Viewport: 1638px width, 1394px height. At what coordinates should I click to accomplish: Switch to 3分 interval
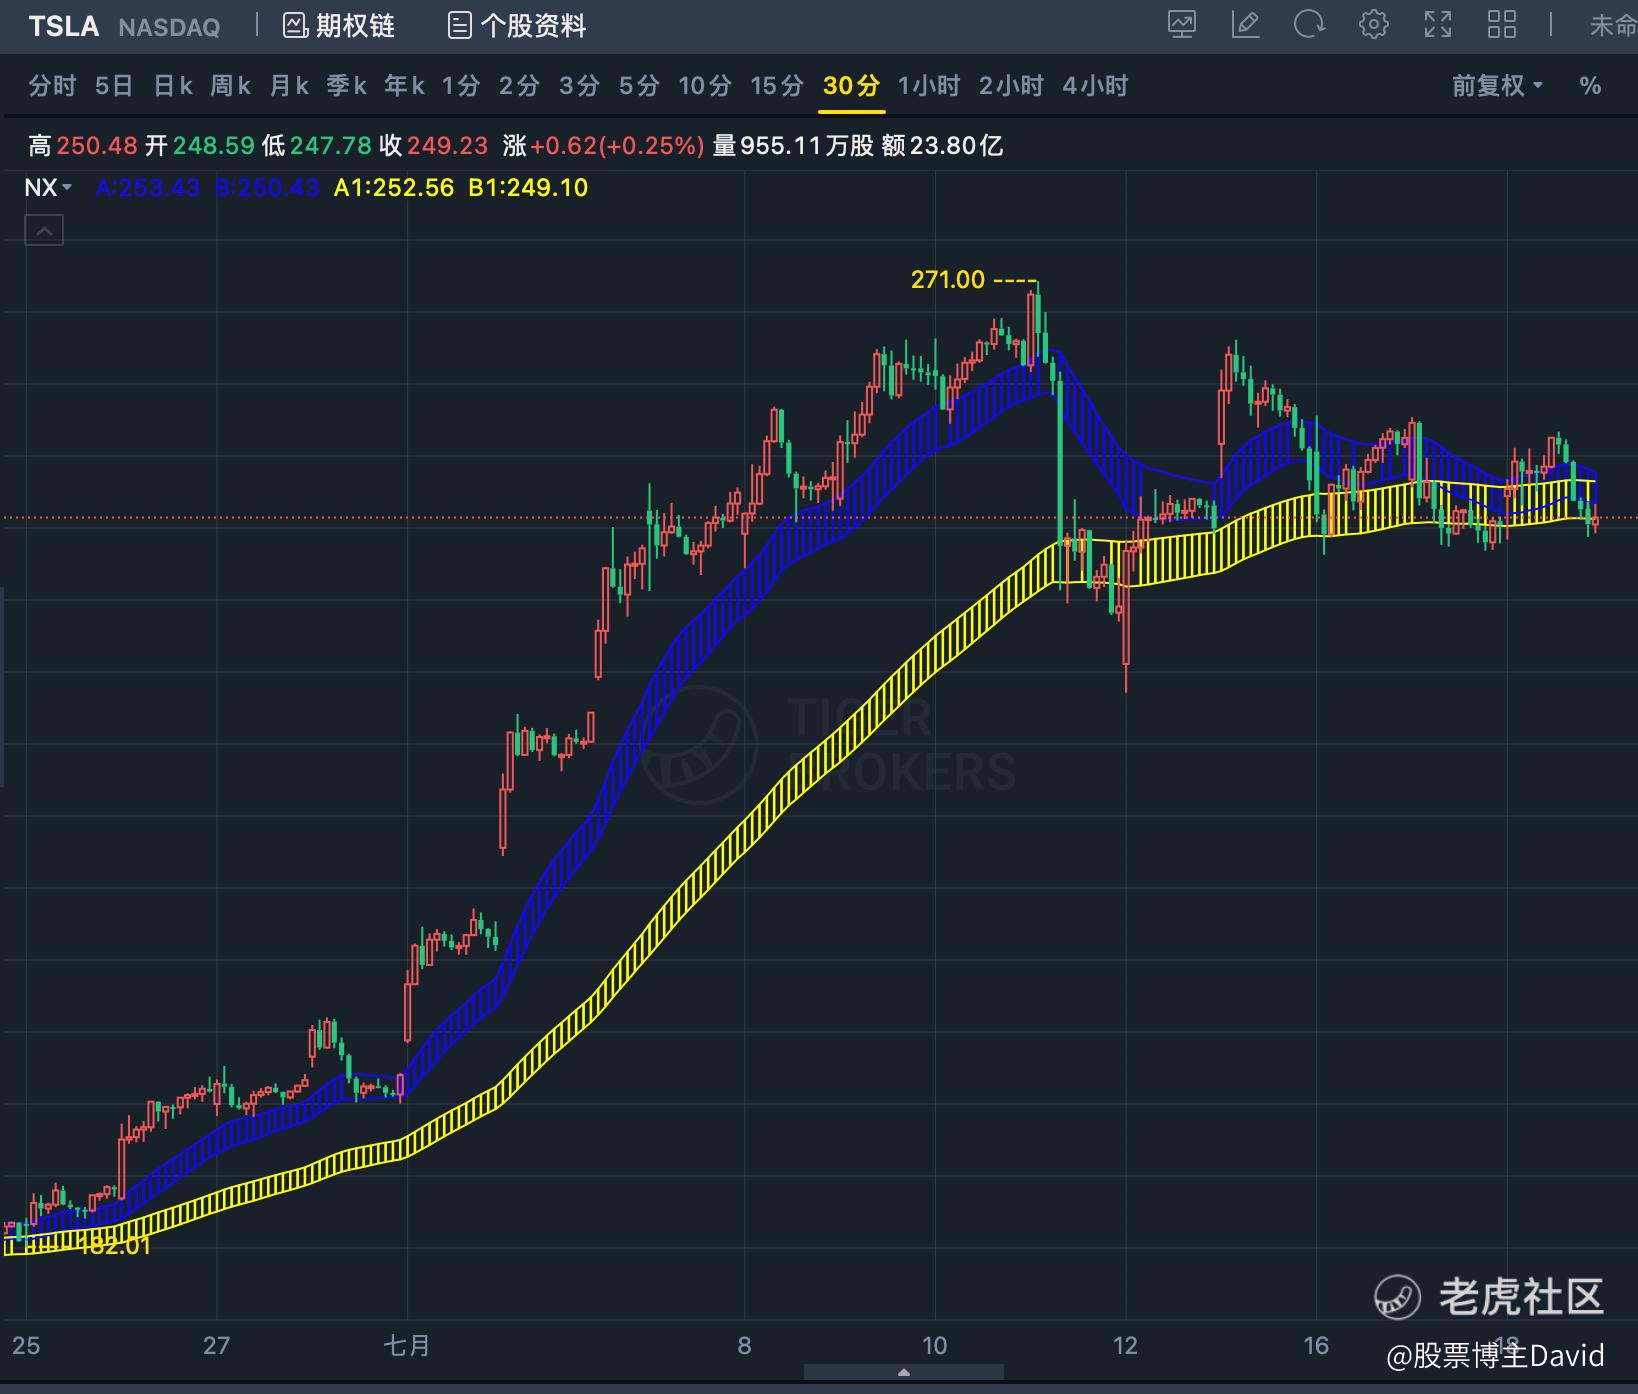(579, 86)
